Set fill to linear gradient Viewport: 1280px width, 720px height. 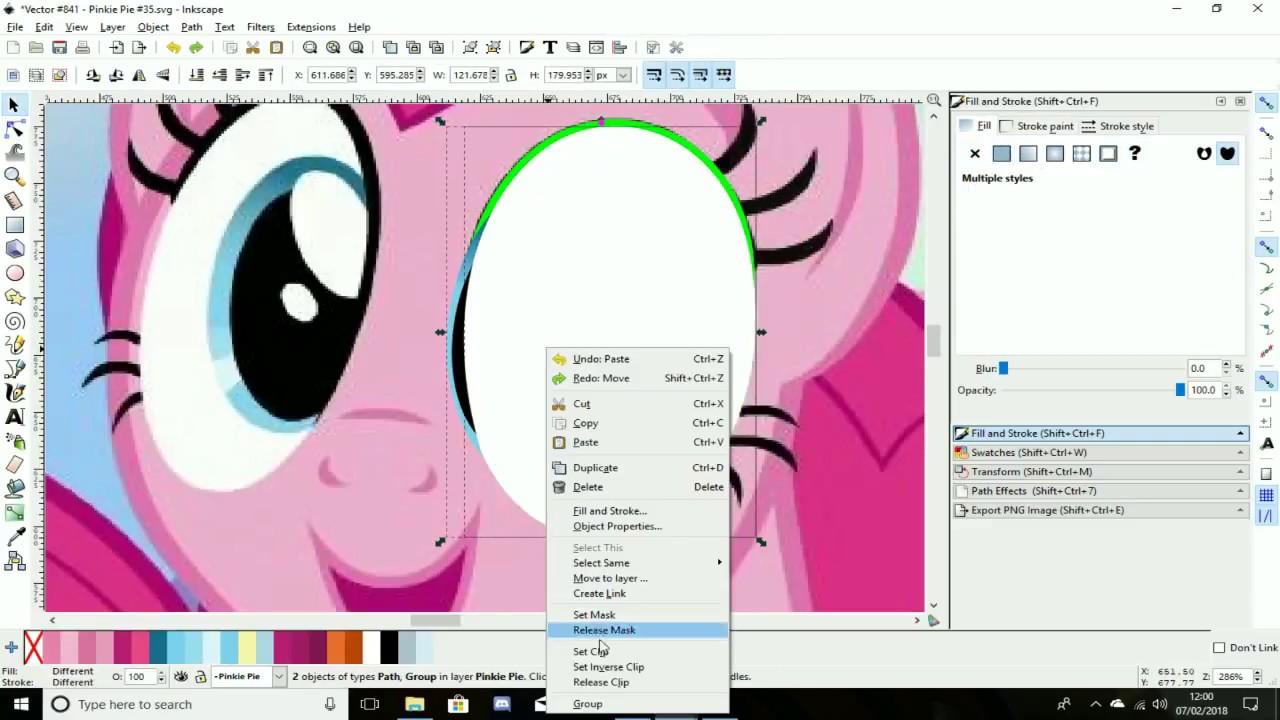click(x=1028, y=153)
